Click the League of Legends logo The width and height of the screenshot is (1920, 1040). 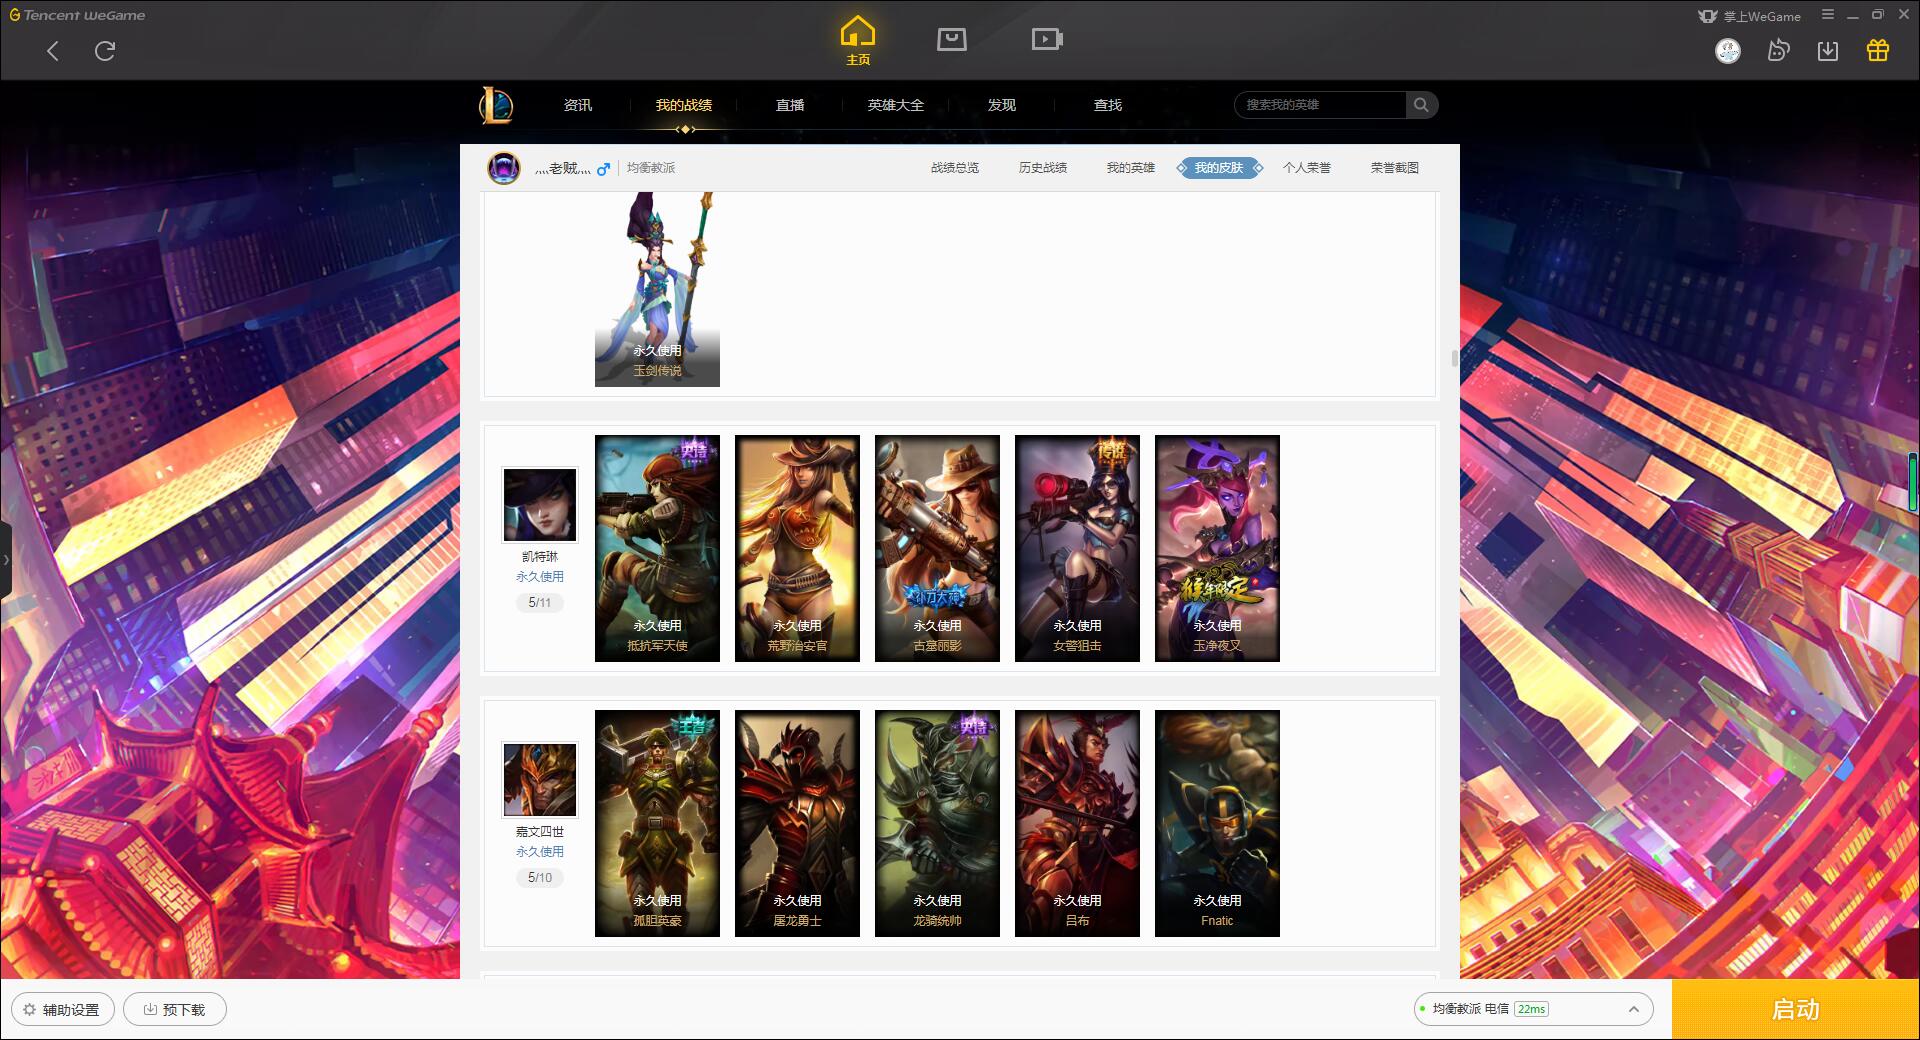496,105
